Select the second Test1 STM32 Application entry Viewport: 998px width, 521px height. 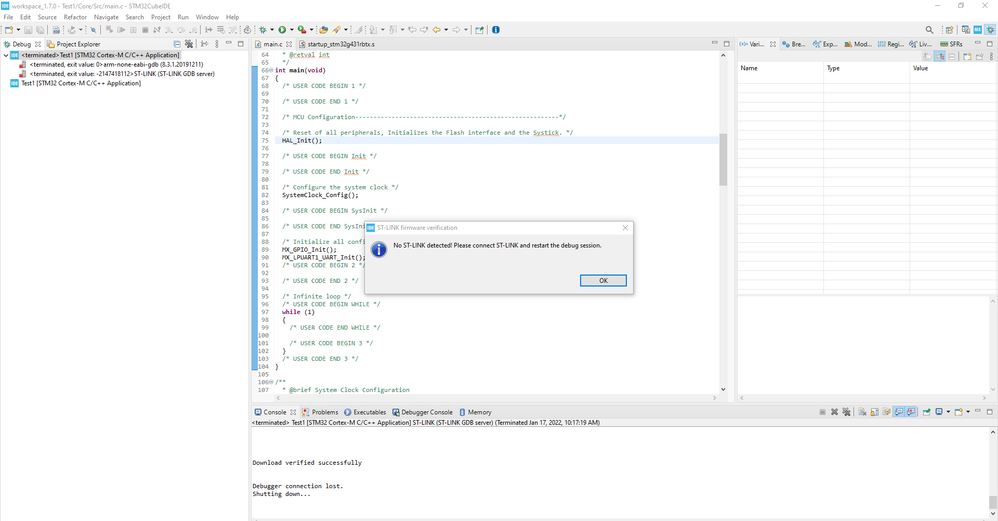tap(76, 83)
